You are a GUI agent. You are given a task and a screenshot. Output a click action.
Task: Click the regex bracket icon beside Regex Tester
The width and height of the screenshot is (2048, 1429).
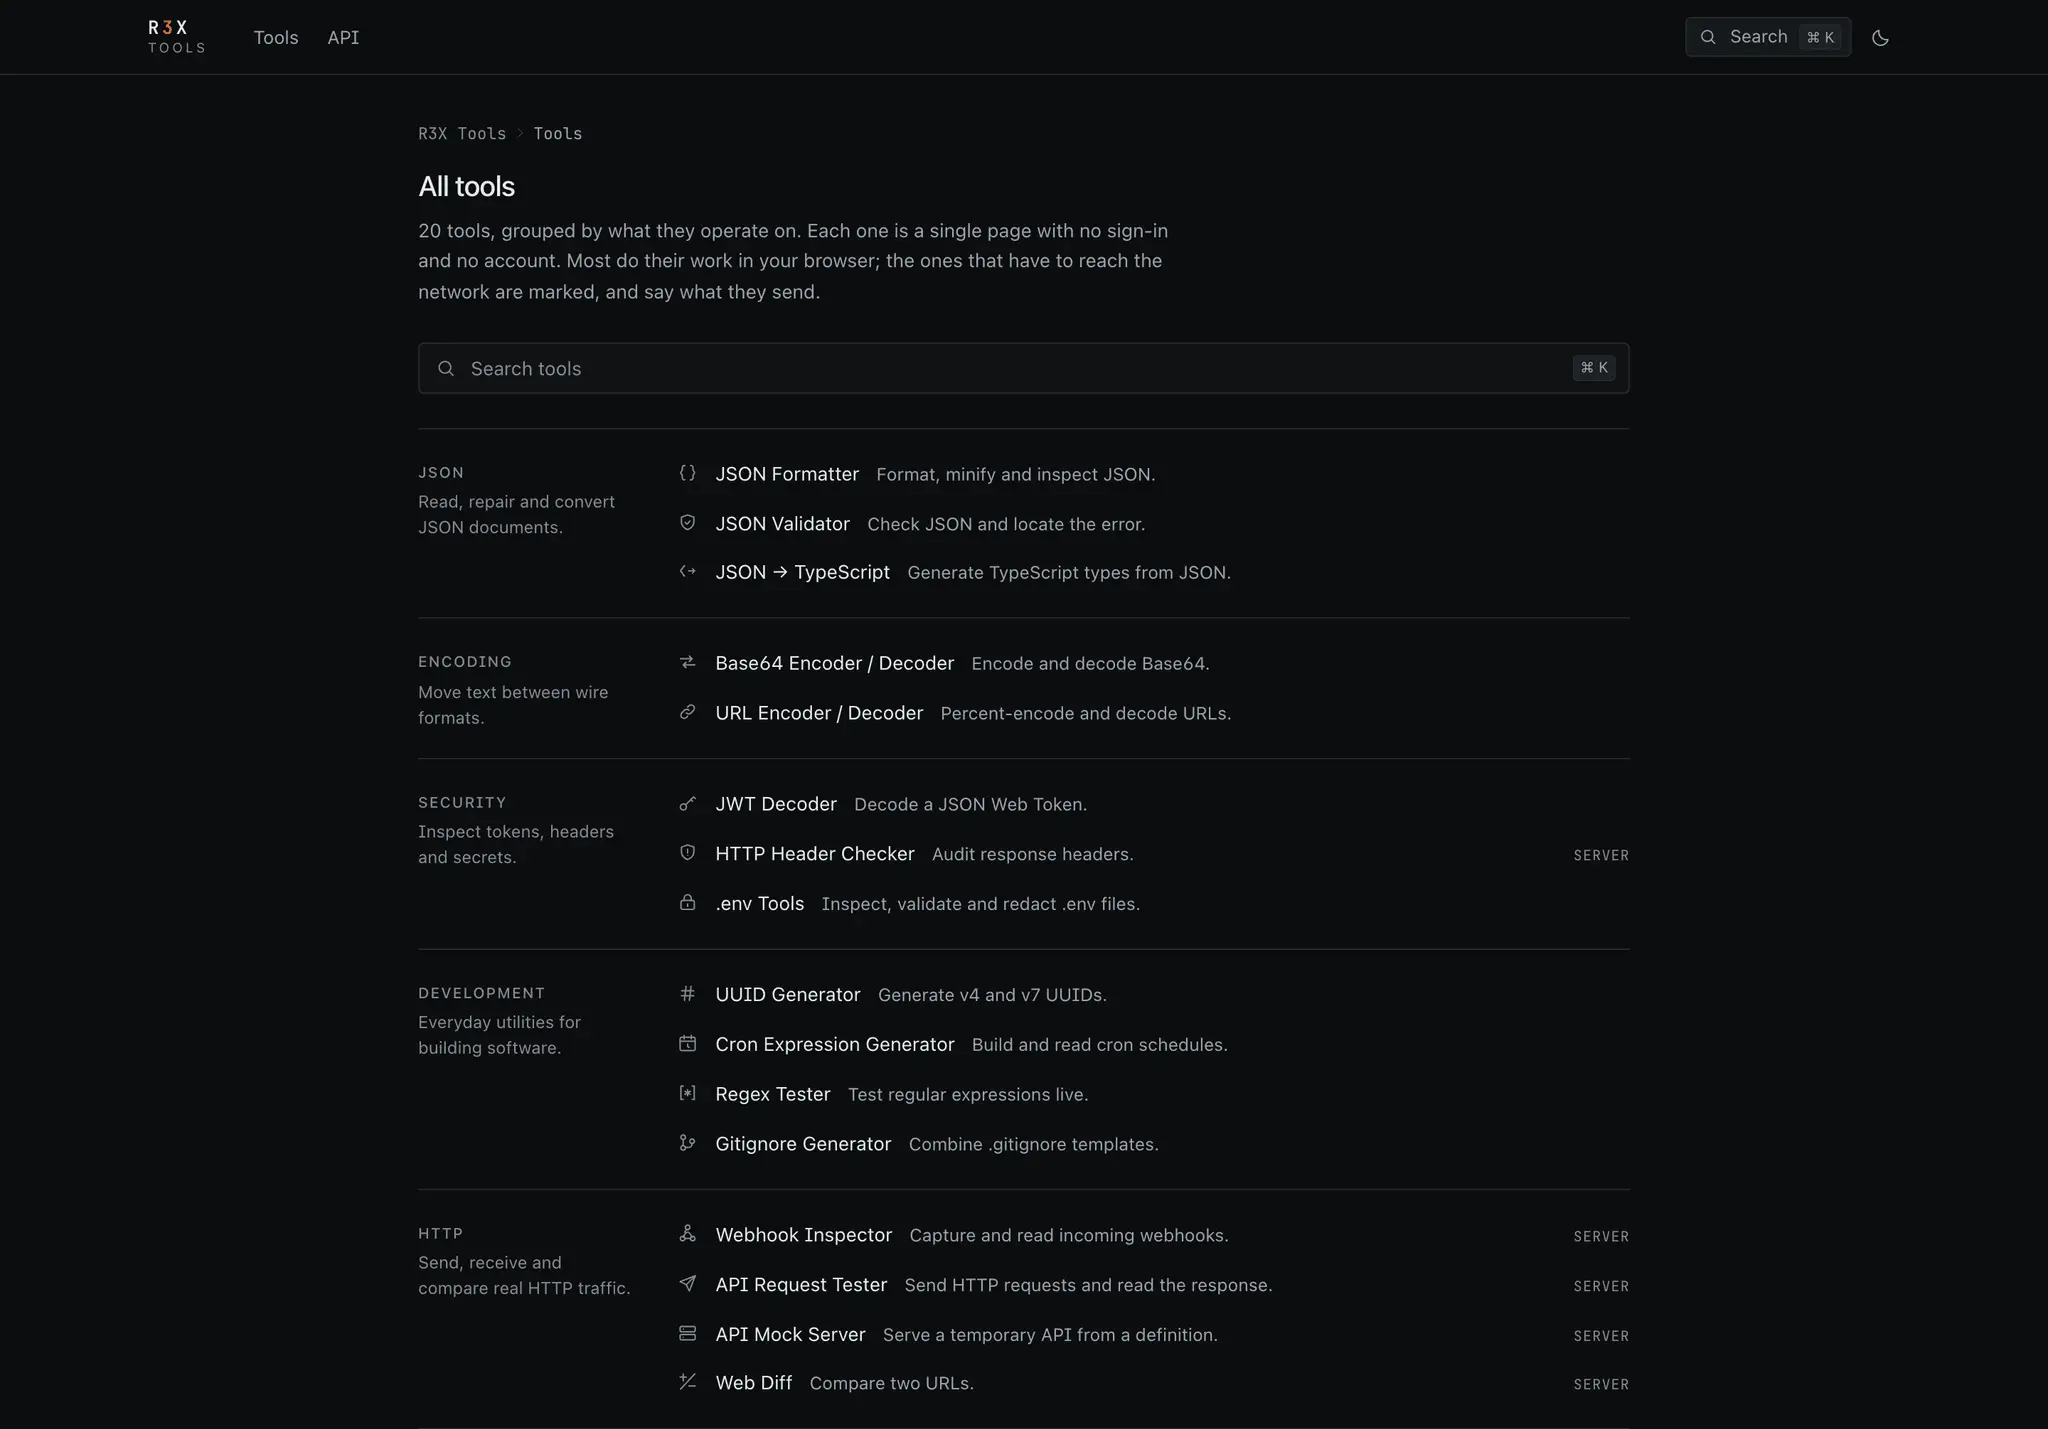click(x=687, y=1093)
